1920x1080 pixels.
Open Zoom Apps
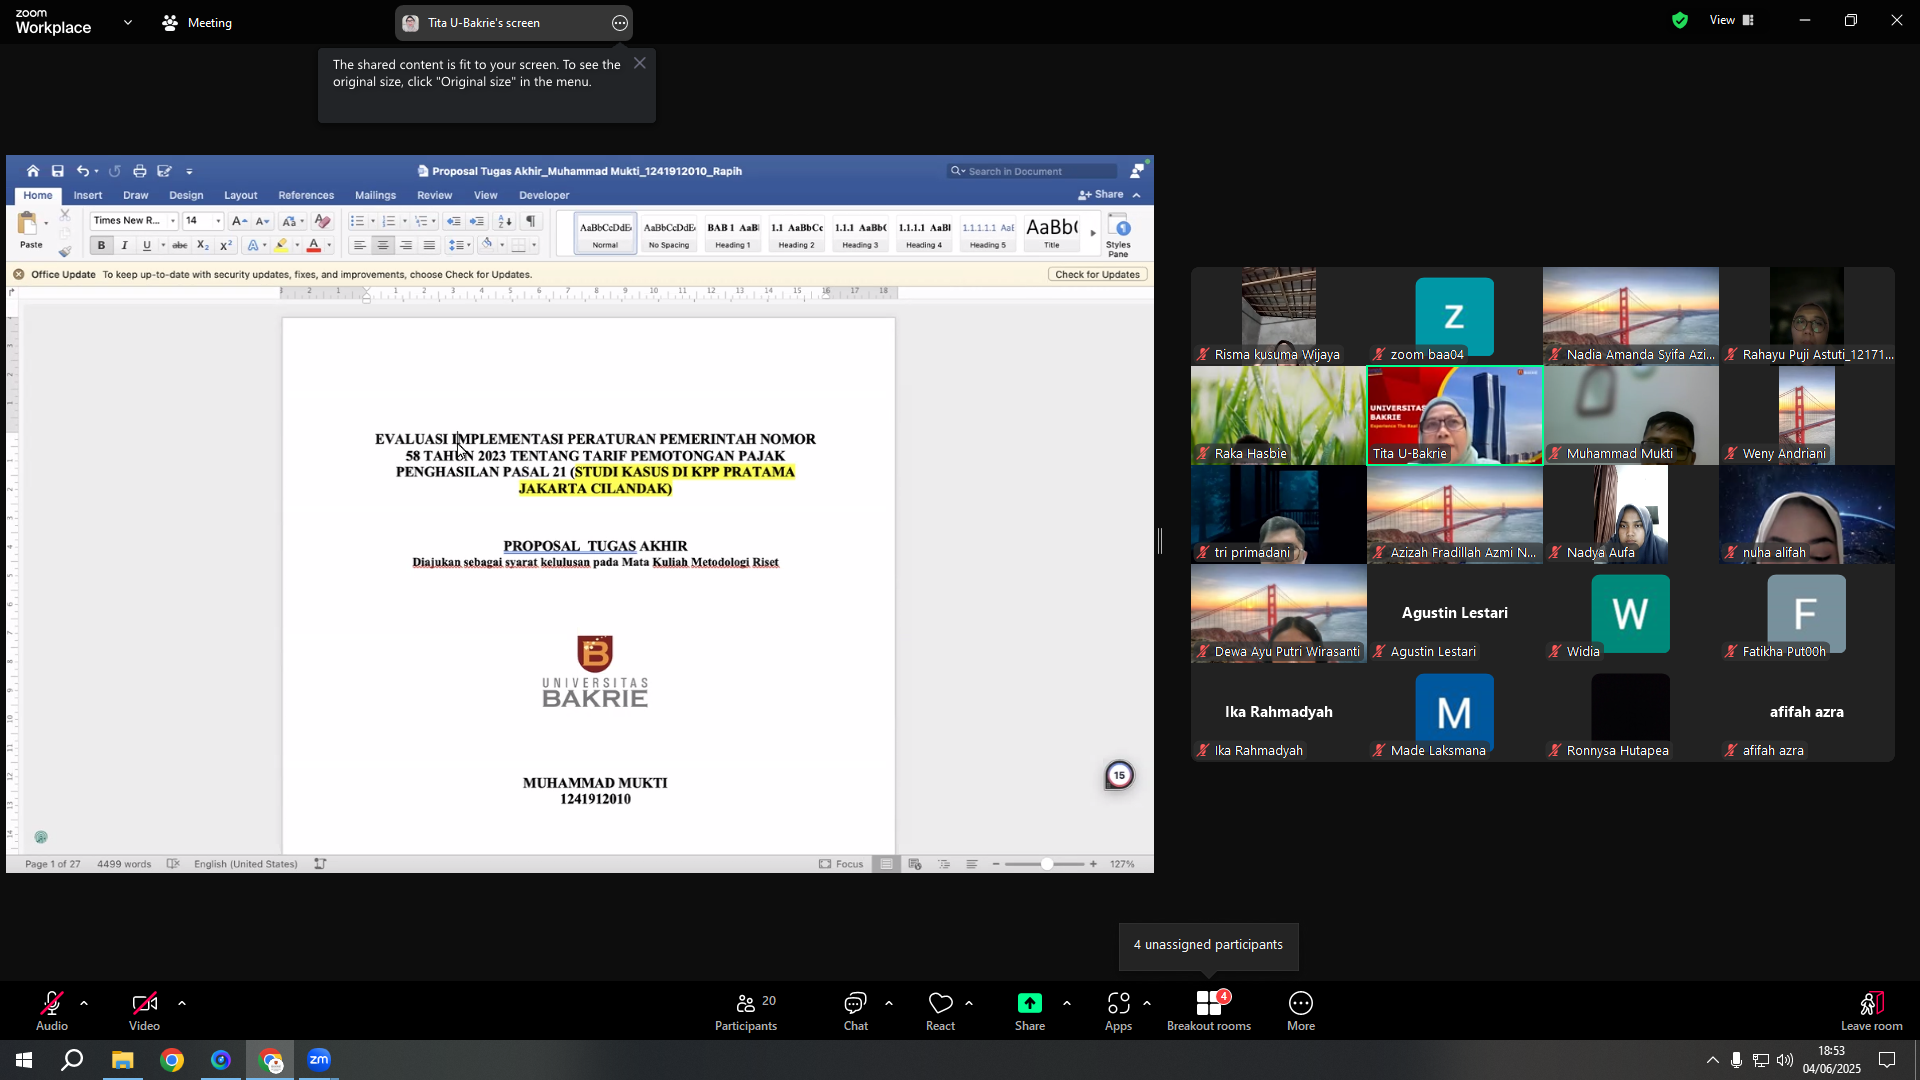pyautogui.click(x=1118, y=1011)
